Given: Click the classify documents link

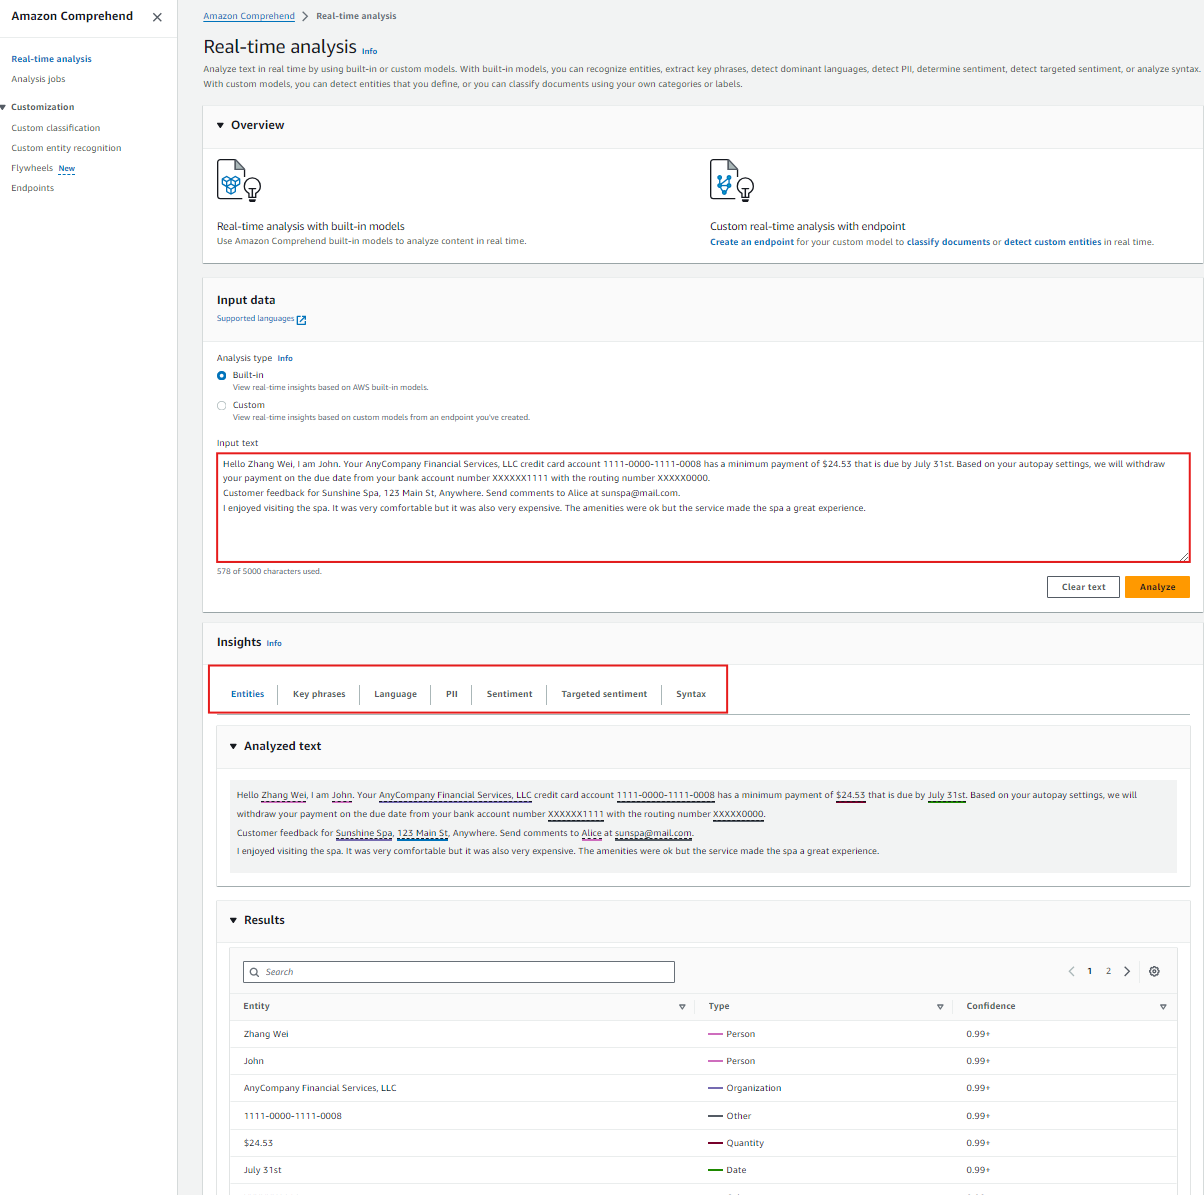Looking at the screenshot, I should 948,242.
